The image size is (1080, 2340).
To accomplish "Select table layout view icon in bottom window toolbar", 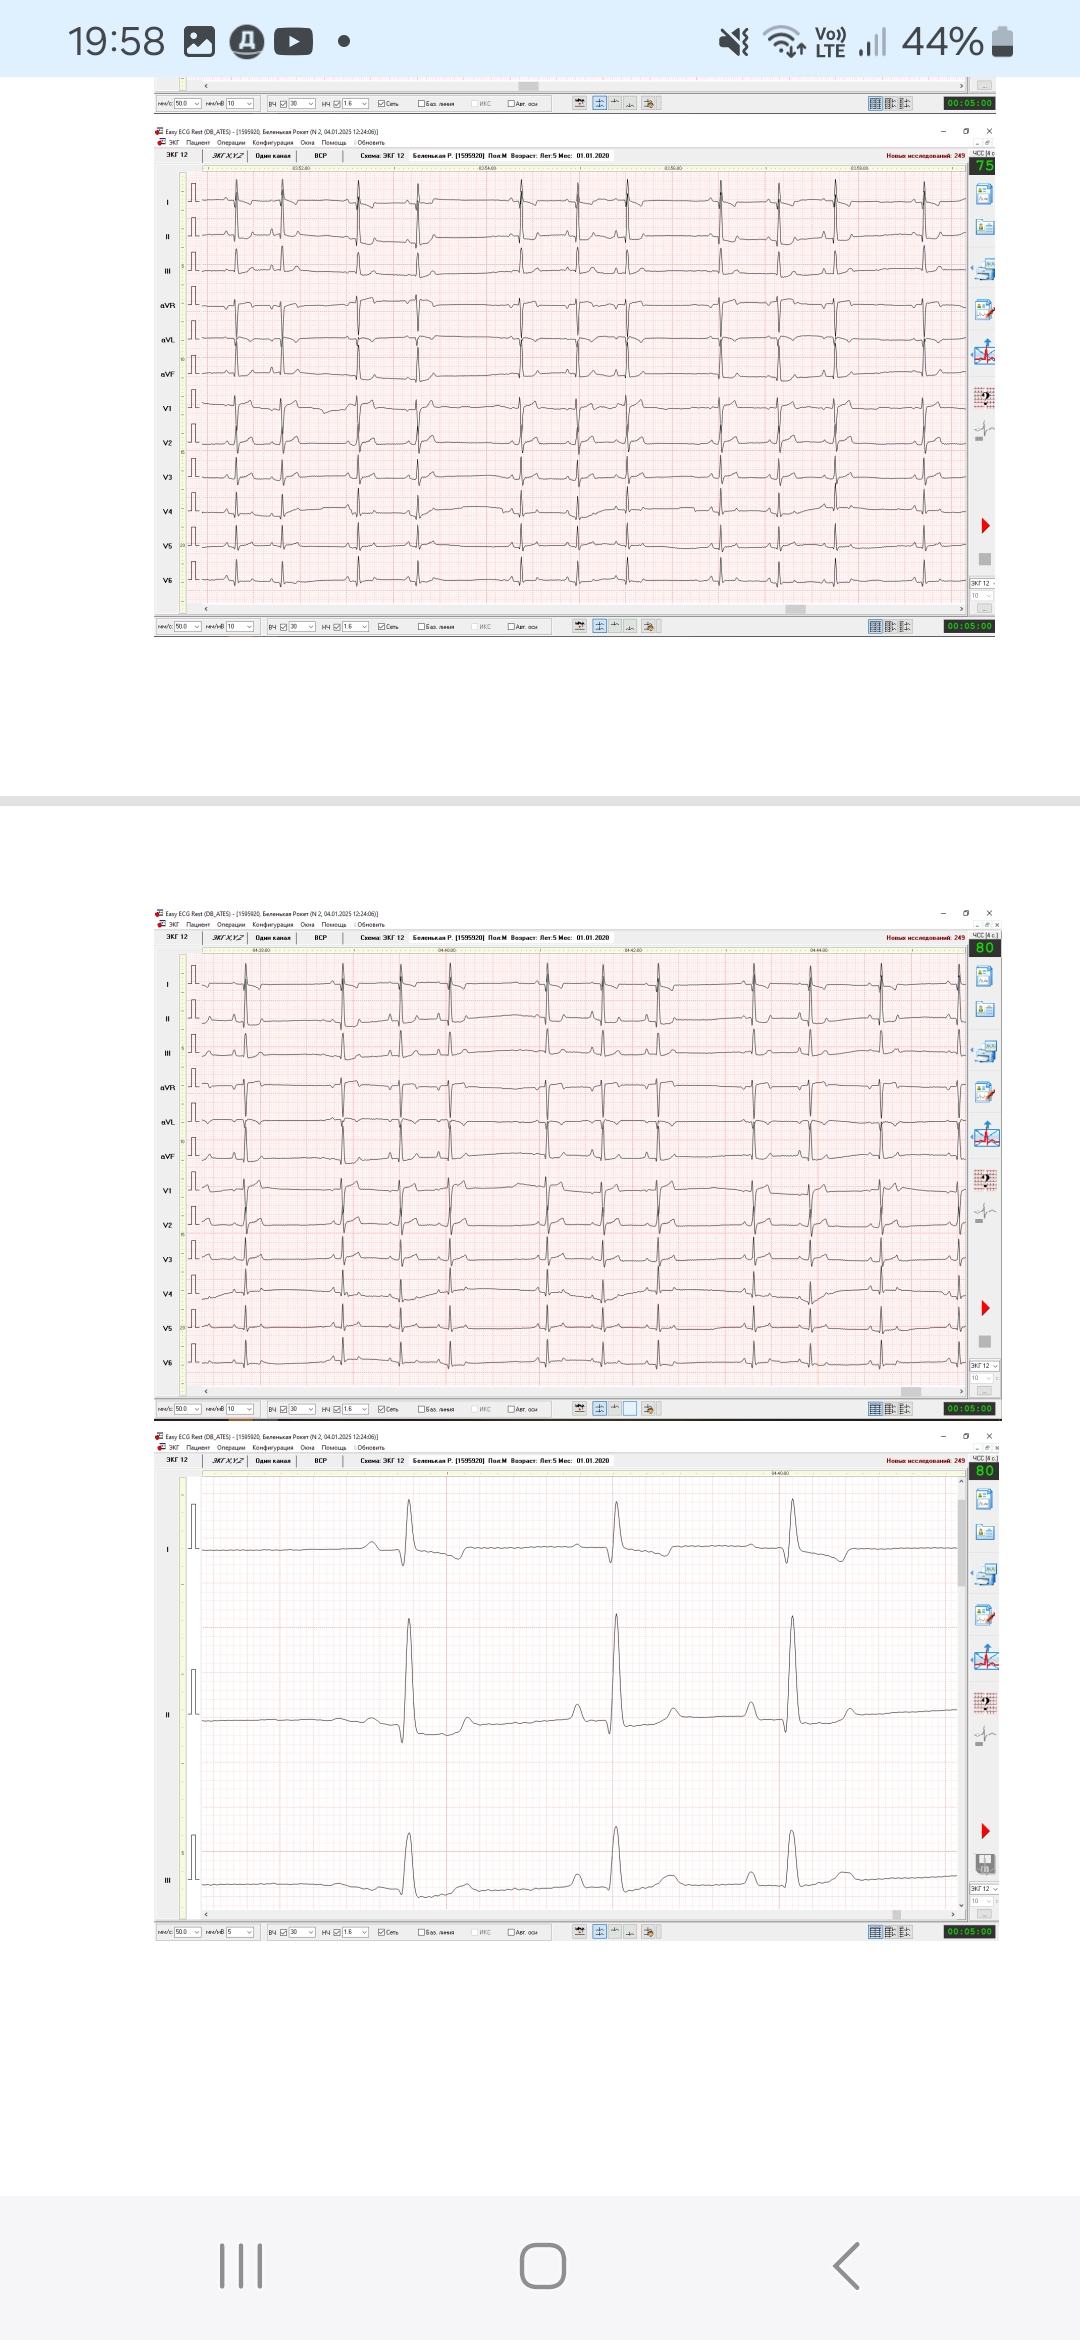I will 876,1931.
